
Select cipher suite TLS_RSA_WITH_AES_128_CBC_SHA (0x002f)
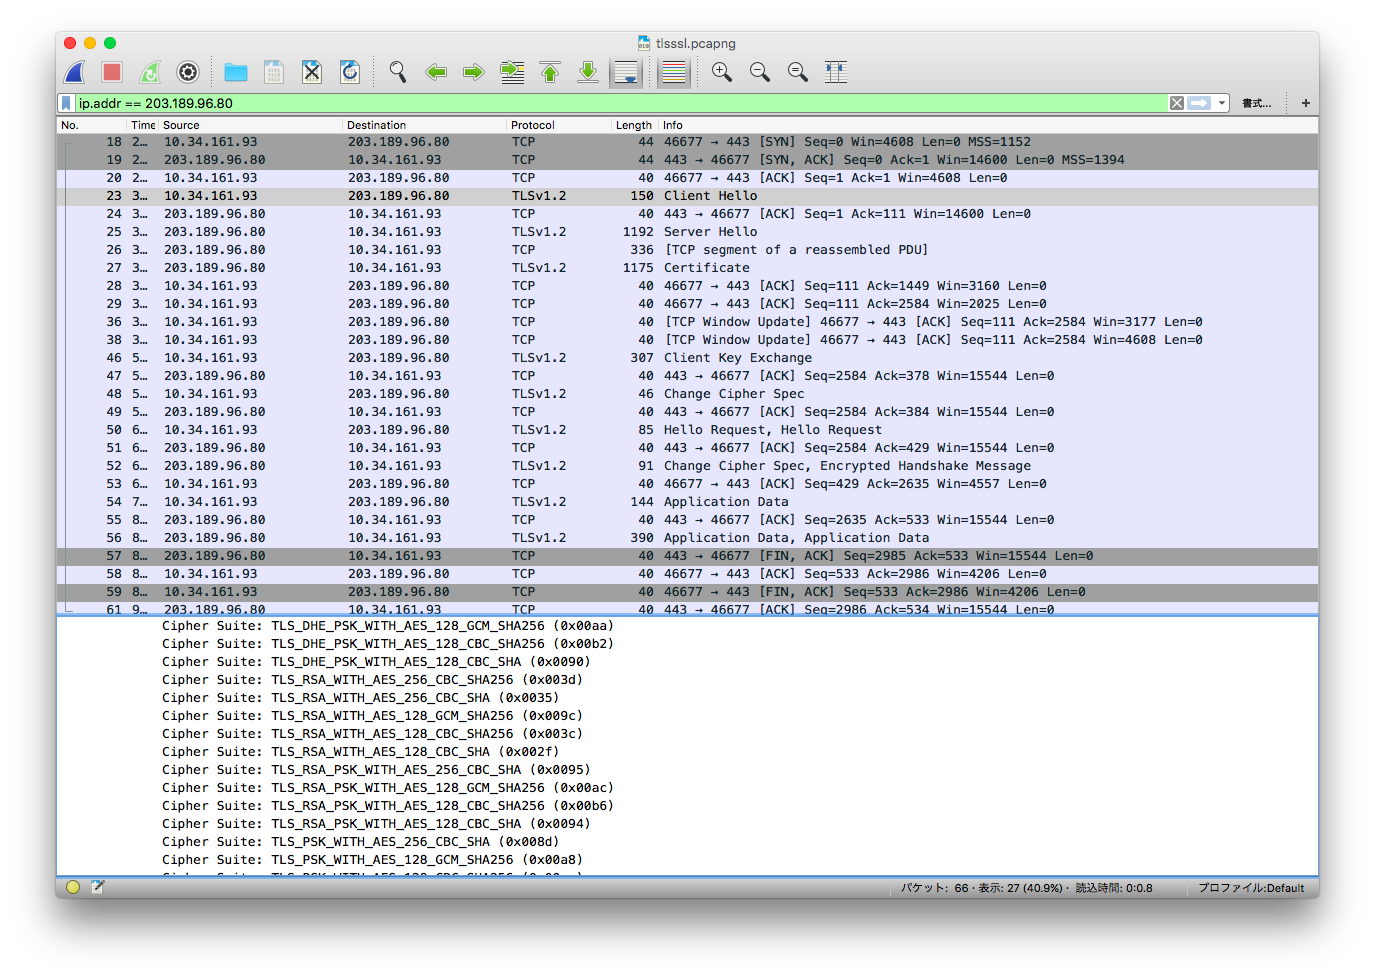[360, 752]
